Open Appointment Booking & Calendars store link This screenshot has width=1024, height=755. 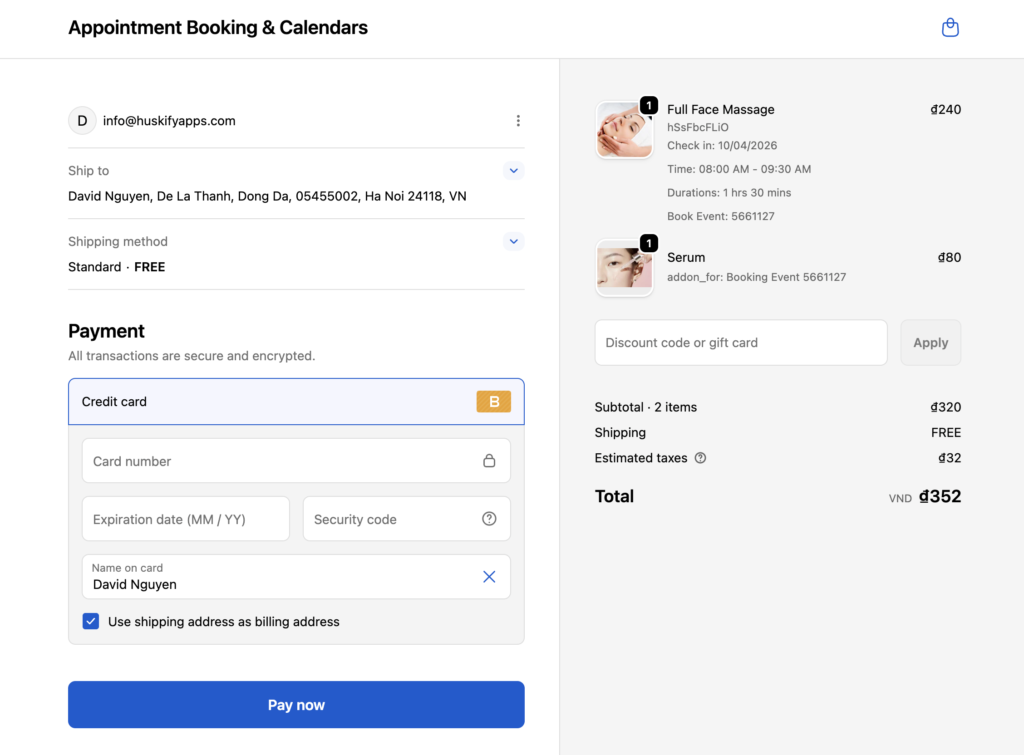coord(218,28)
